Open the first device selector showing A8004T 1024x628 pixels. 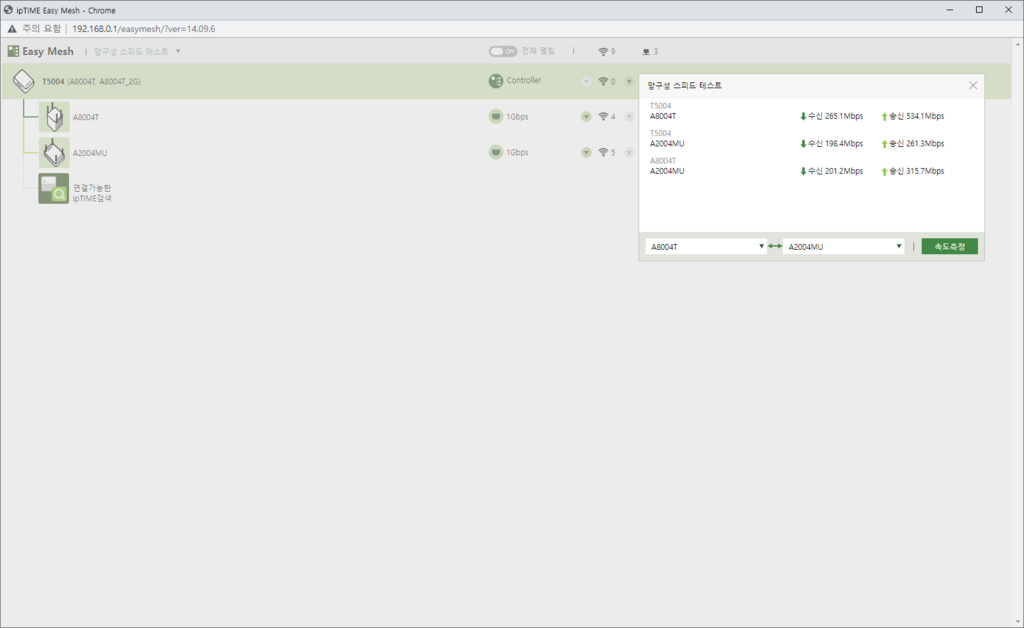click(x=706, y=247)
